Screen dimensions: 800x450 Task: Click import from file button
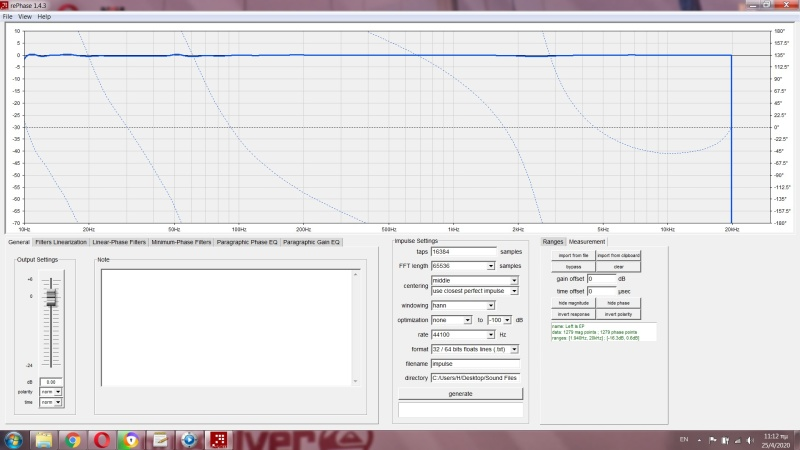(574, 255)
